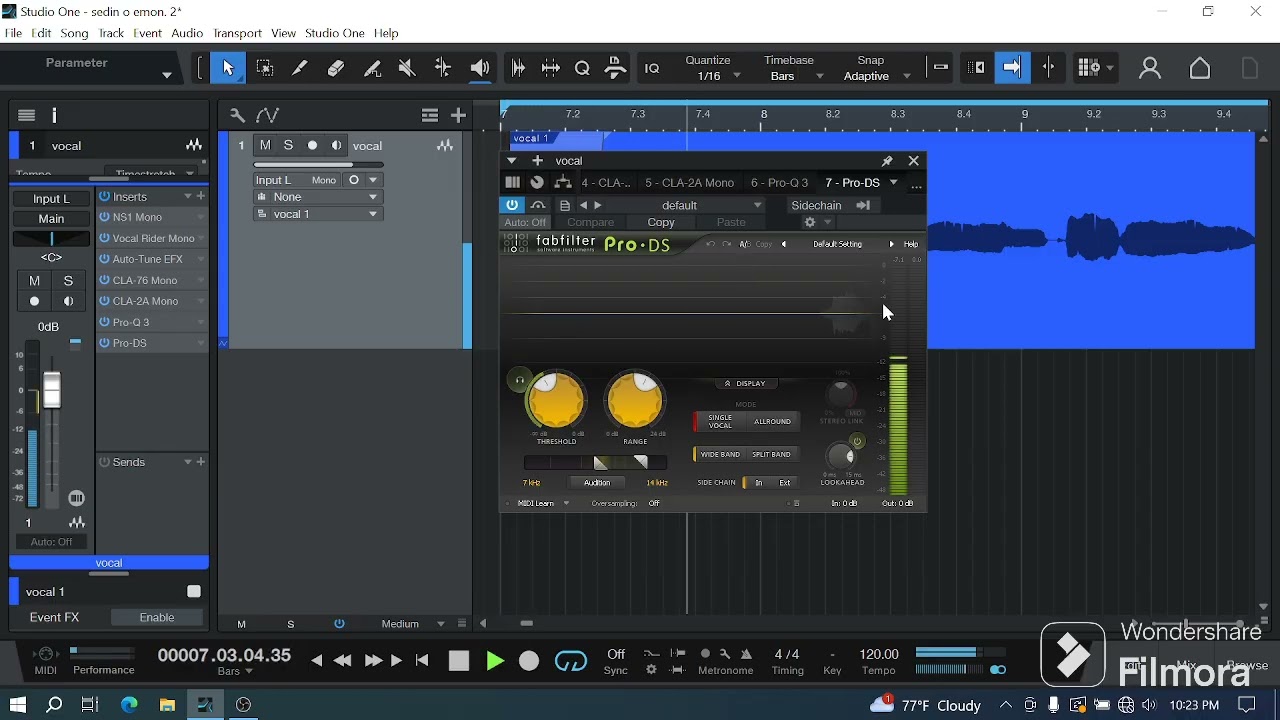The width and height of the screenshot is (1280, 720).
Task: Click the Zoom magnifier tool
Action: pyautogui.click(x=584, y=68)
